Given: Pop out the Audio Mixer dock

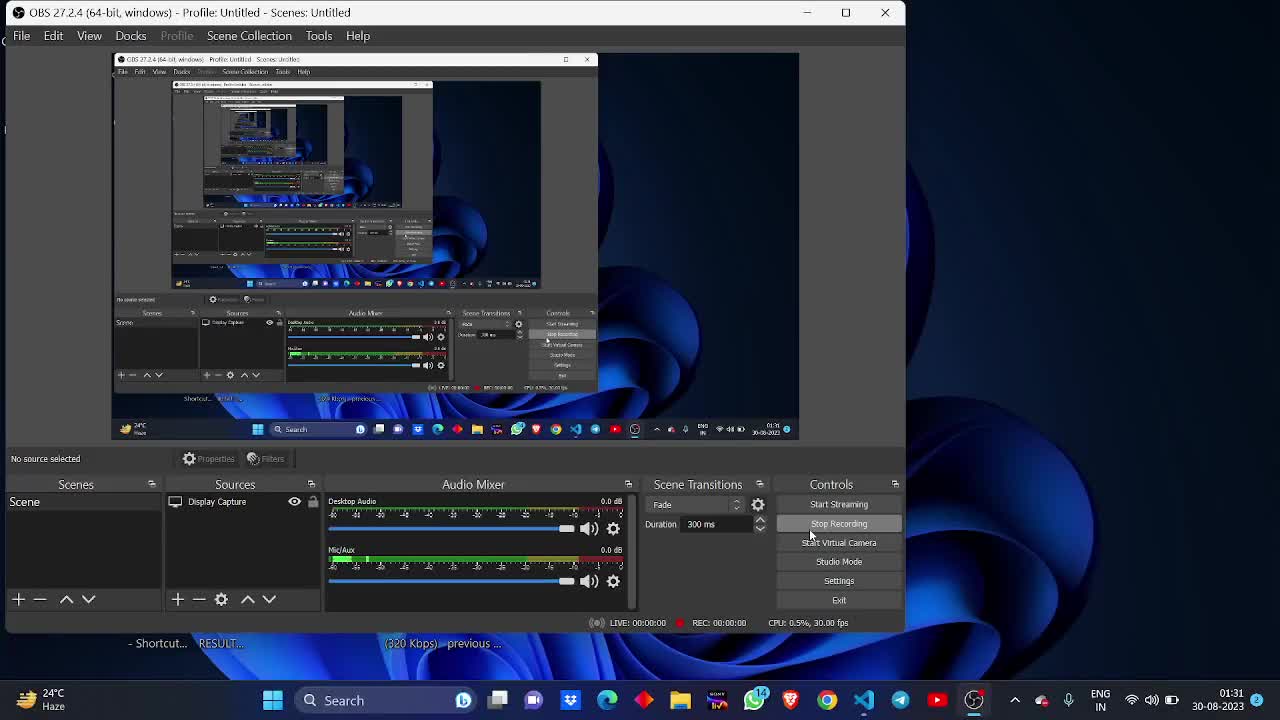Looking at the screenshot, I should (628, 485).
